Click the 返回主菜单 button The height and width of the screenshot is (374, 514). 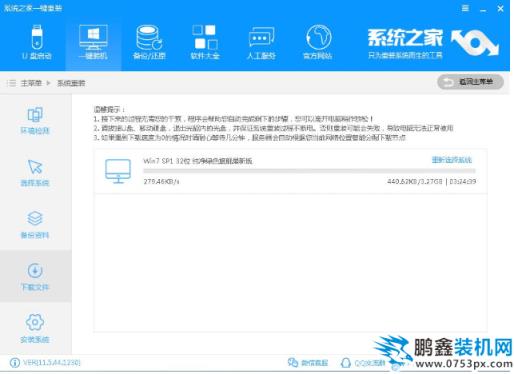pos(470,82)
